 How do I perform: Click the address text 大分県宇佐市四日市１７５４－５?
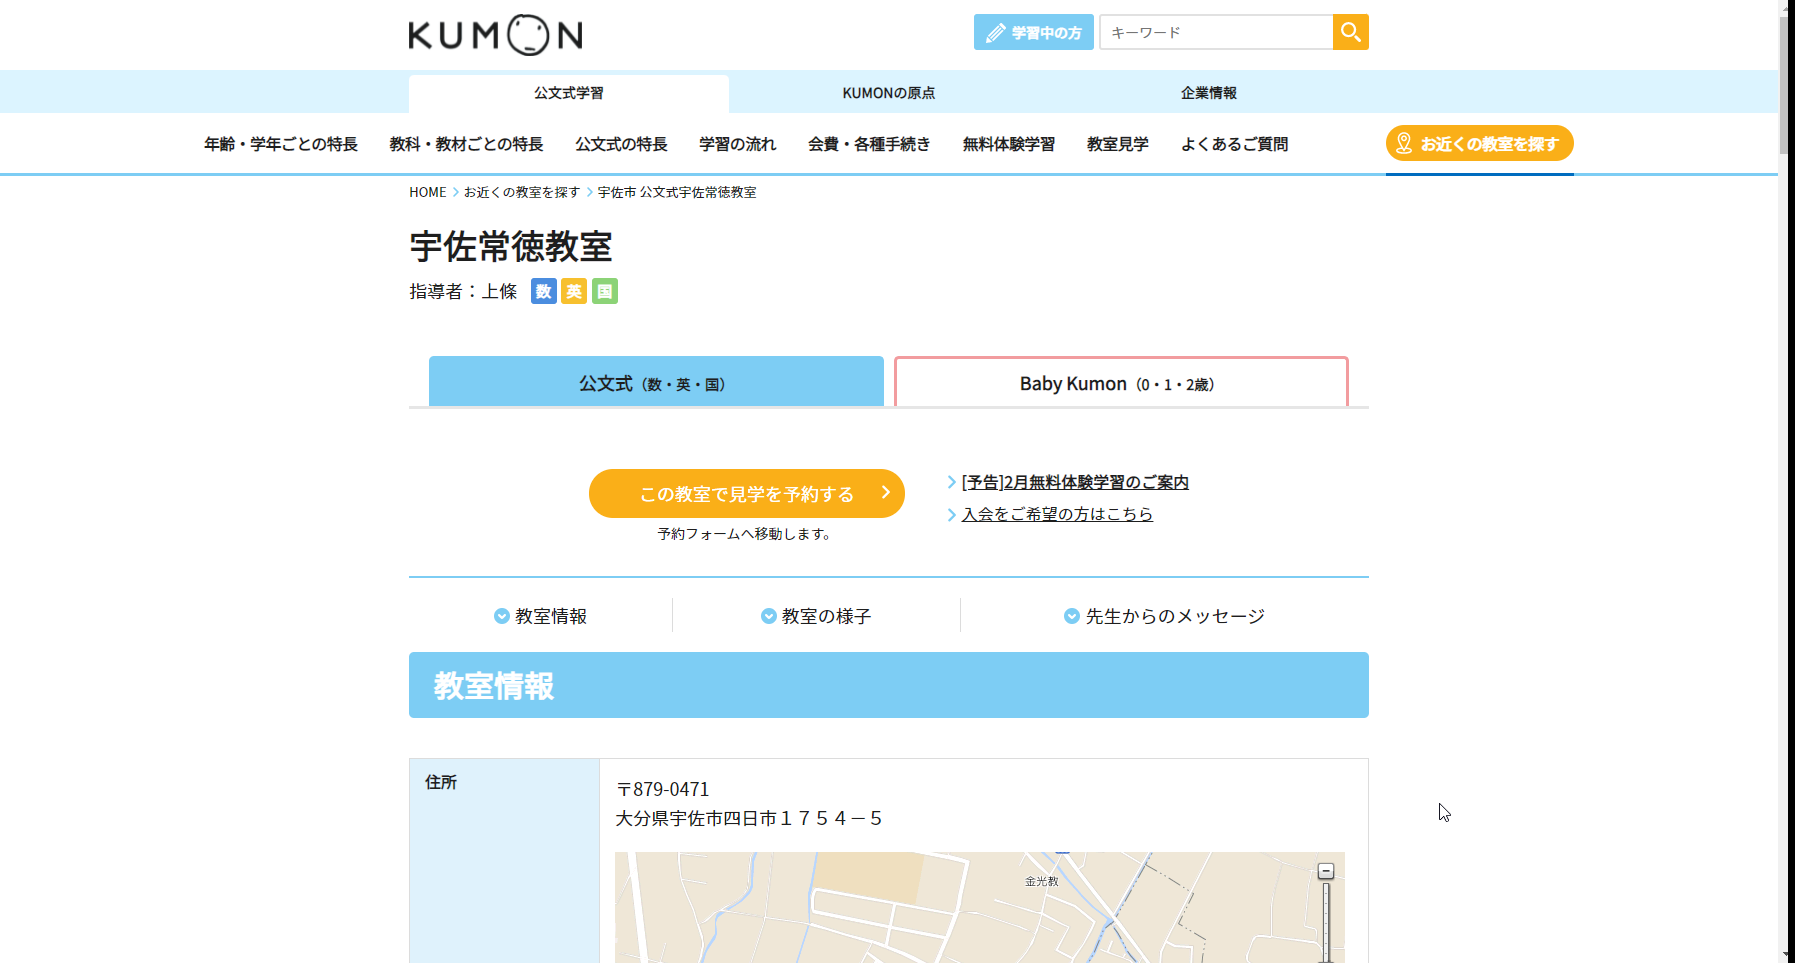(x=749, y=818)
